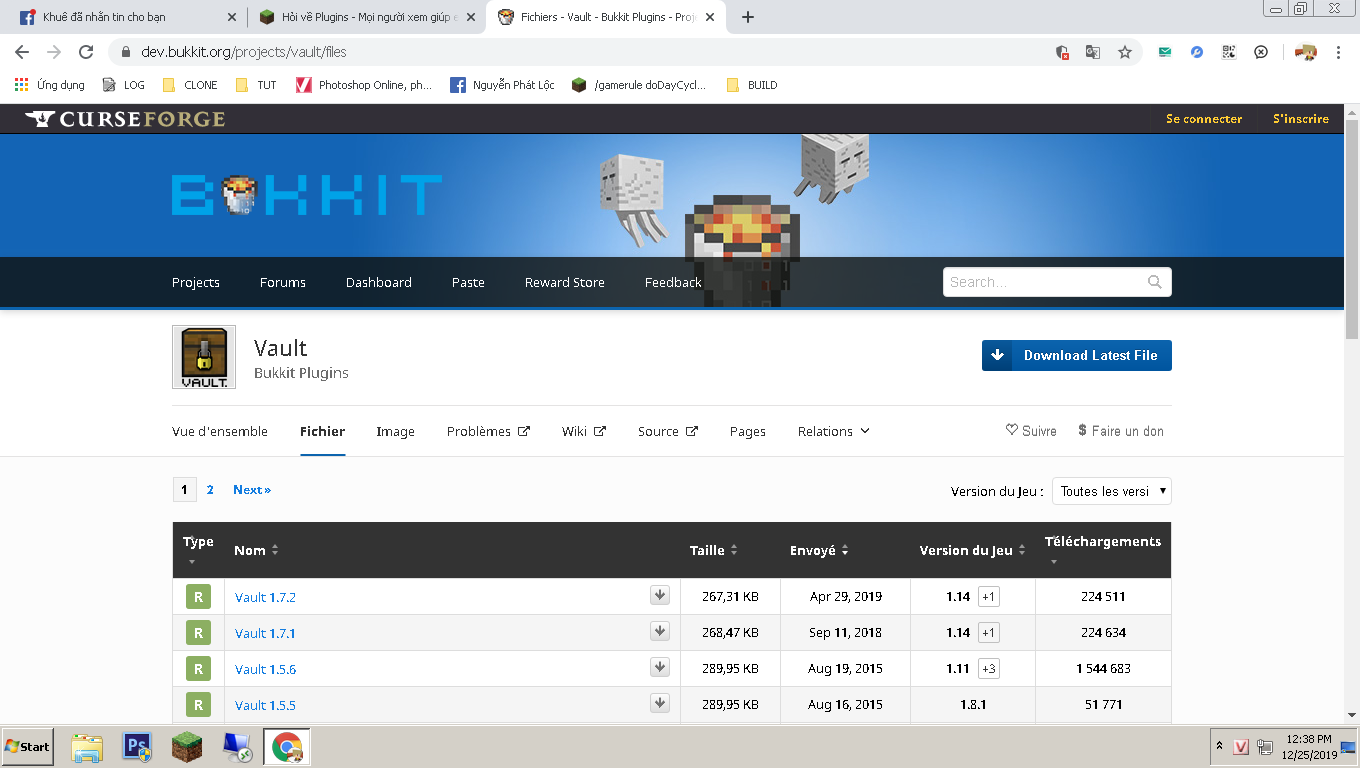Sort by Version du Jeu column
The image size is (1360, 768).
[973, 550]
